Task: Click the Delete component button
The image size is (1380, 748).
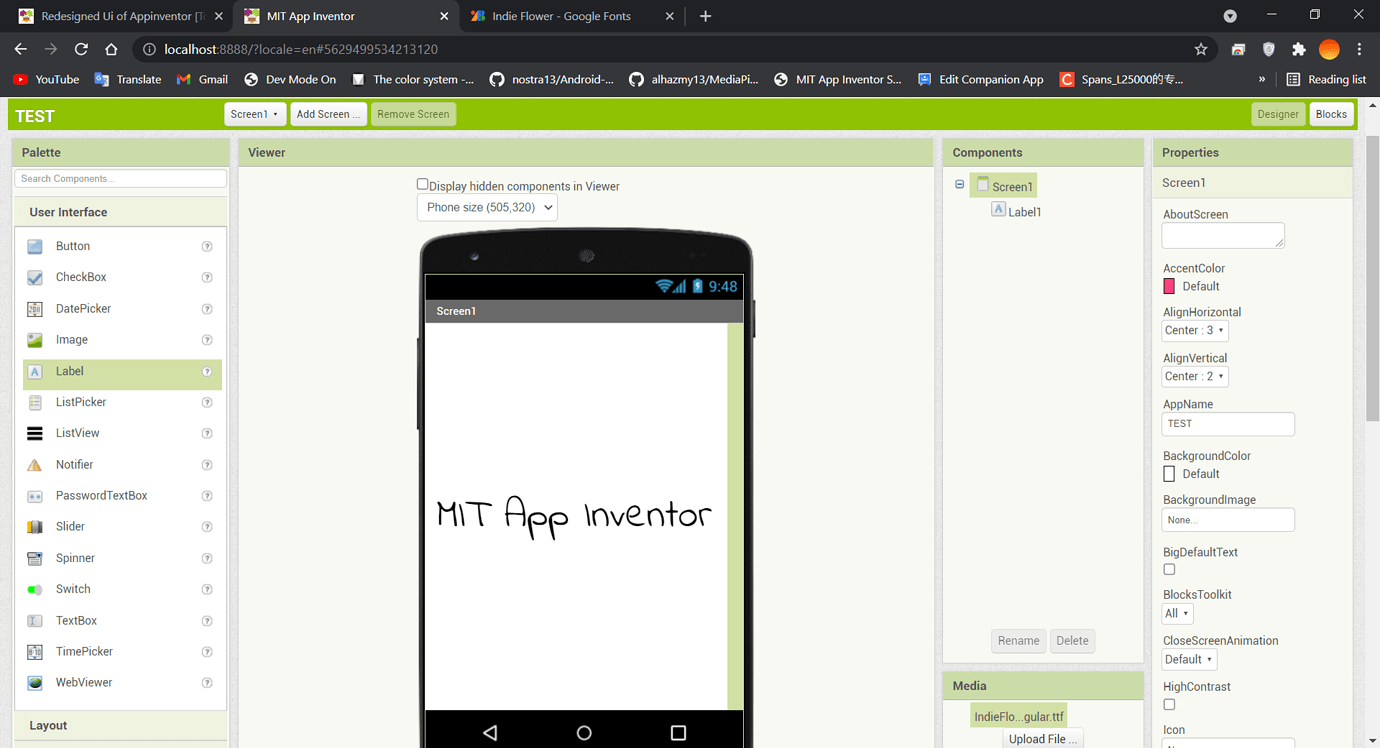Action: 1072,641
